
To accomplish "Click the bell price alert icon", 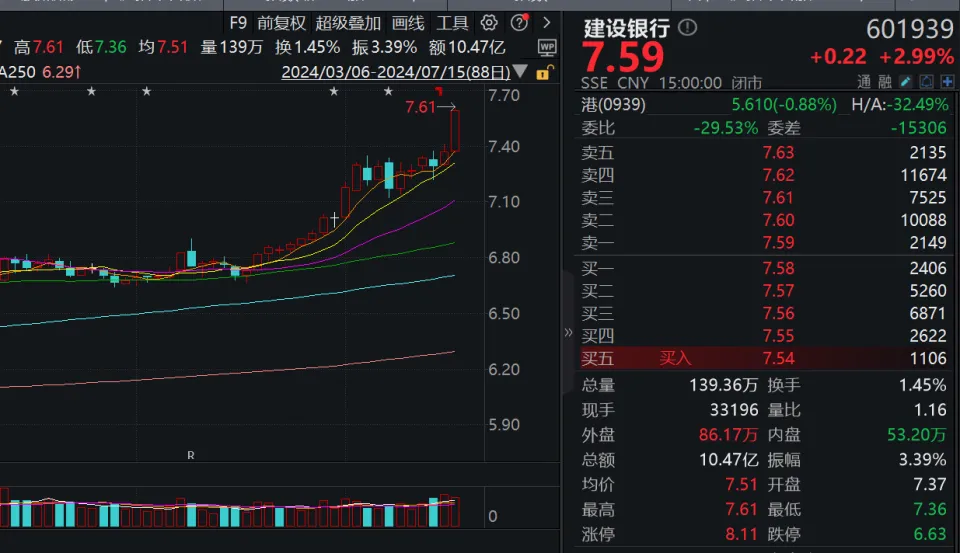I will 926,82.
